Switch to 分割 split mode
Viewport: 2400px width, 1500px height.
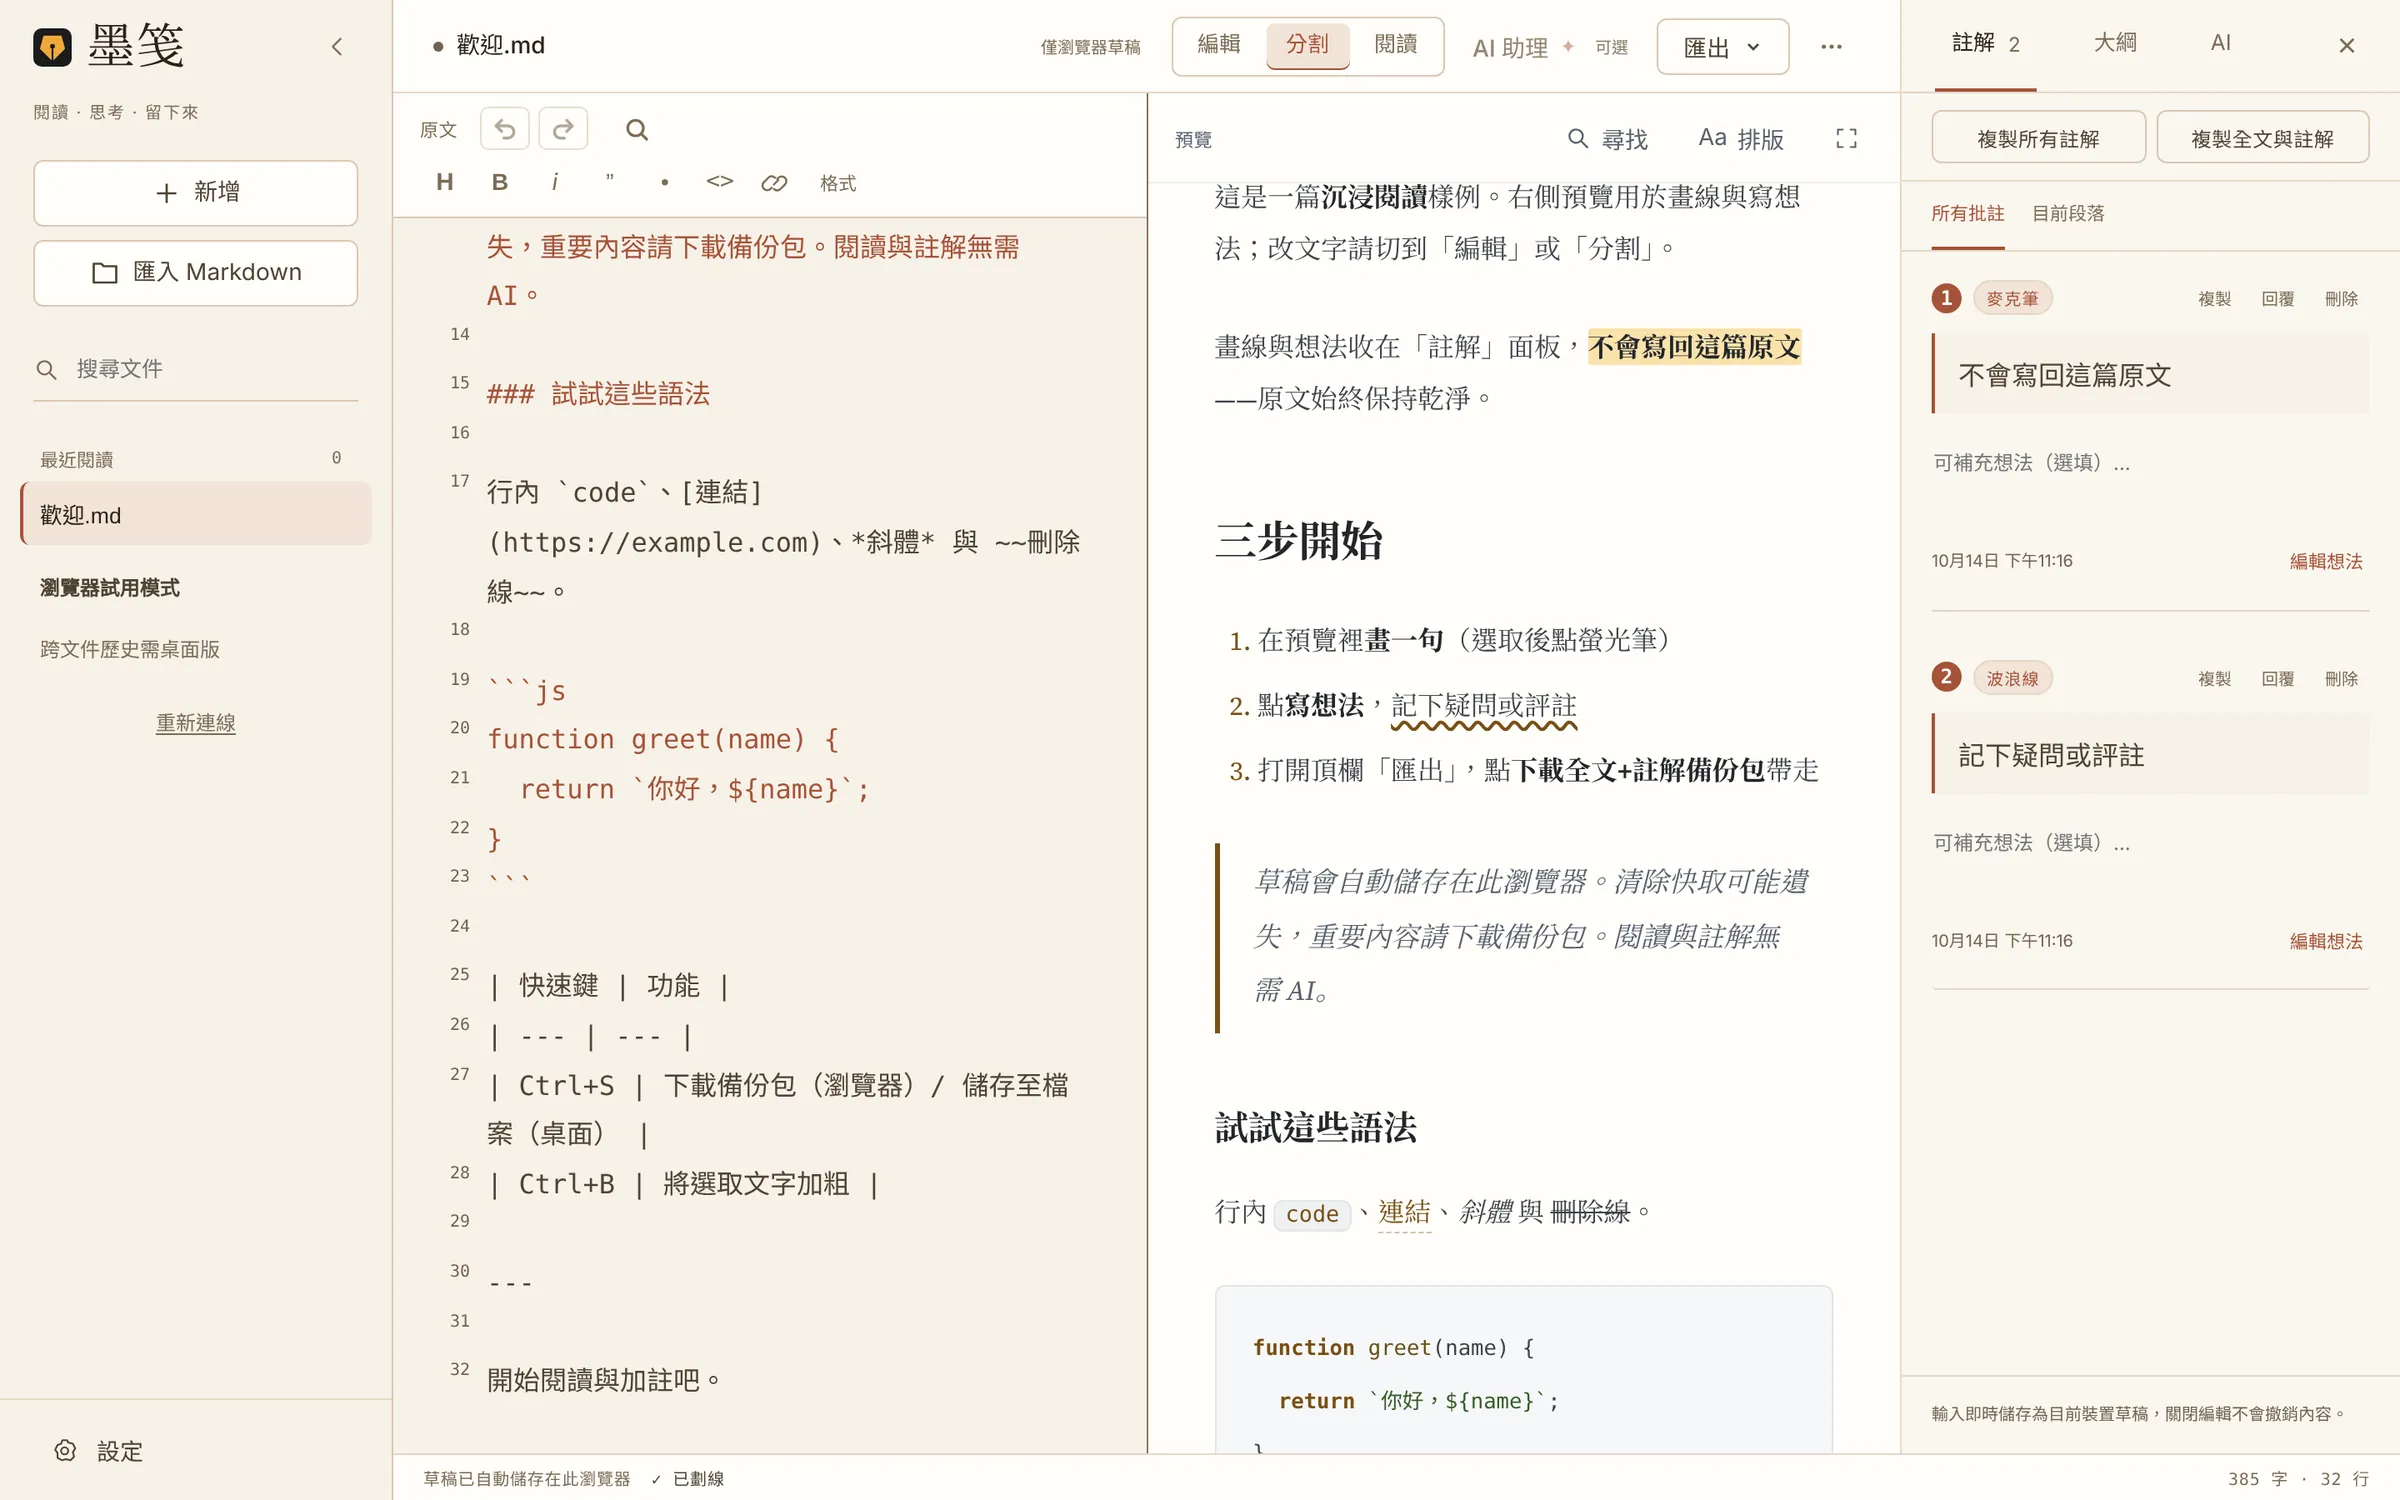coord(1307,45)
